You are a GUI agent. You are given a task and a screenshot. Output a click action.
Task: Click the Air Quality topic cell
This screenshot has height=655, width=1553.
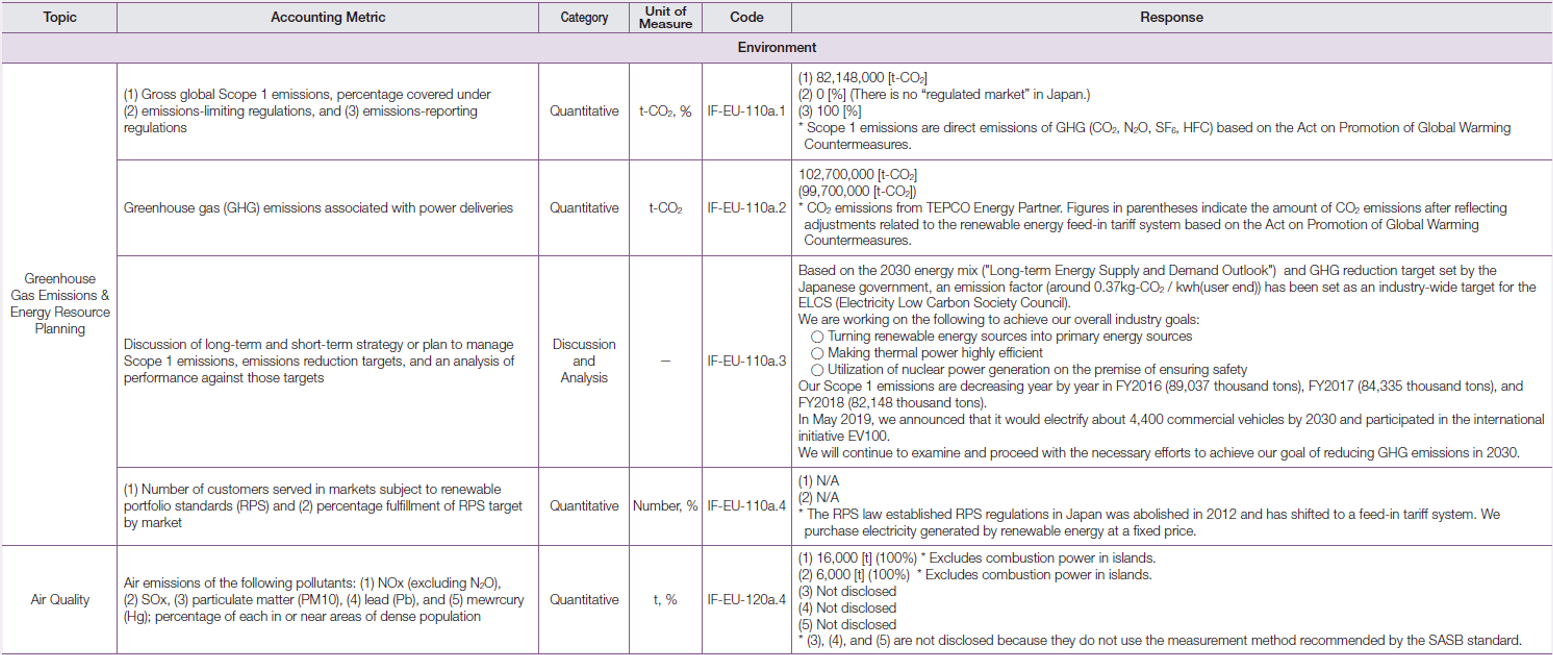tap(59, 600)
